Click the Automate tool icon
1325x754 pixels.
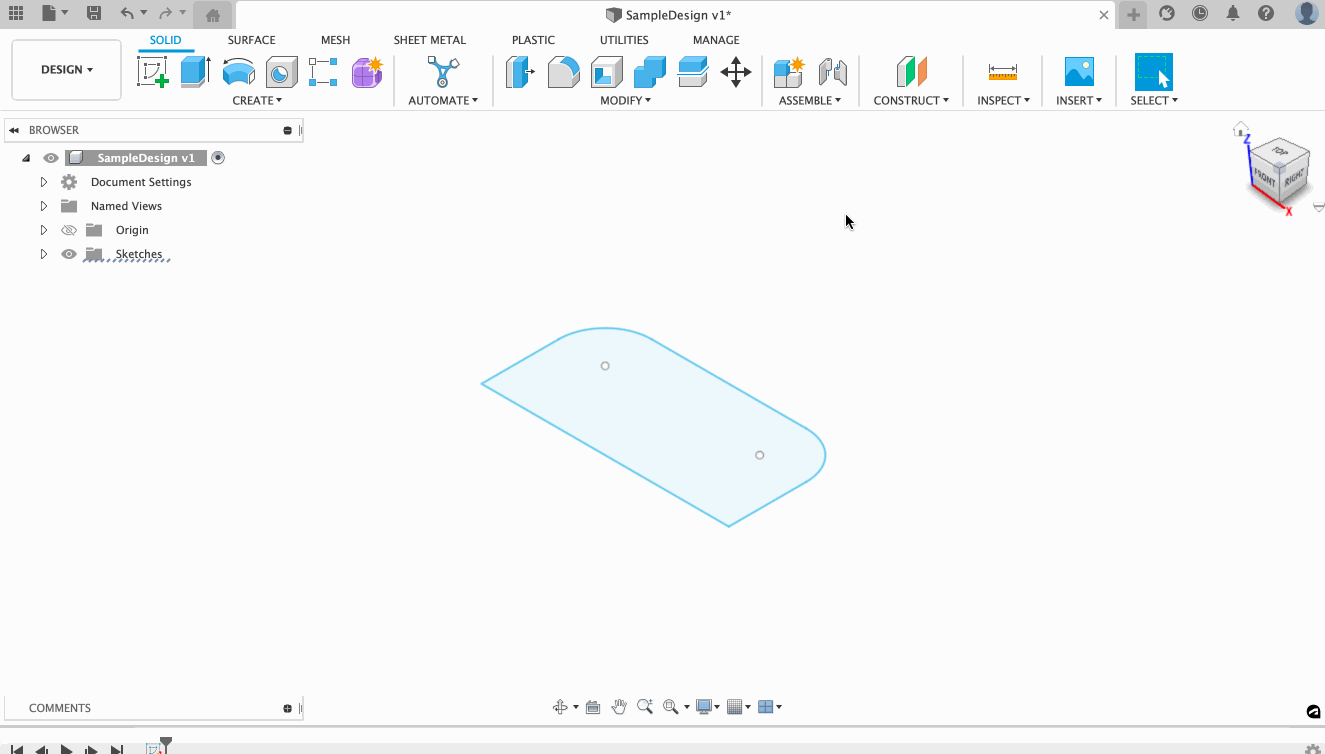point(443,72)
